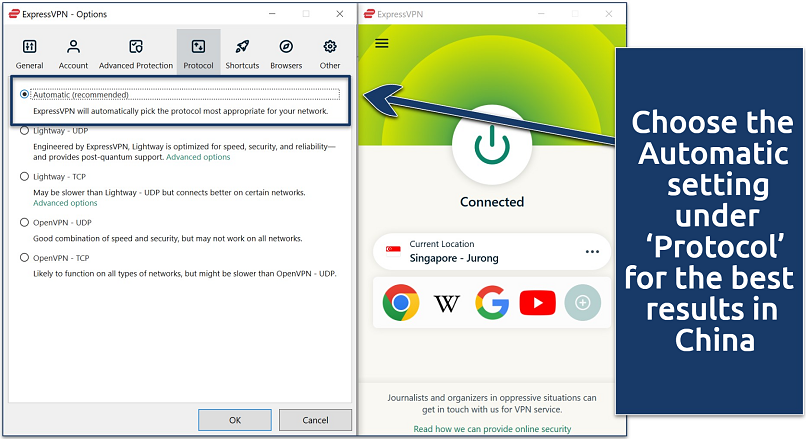The image size is (806, 439).
Task: Launch the YouTube shortcut
Action: (537, 302)
